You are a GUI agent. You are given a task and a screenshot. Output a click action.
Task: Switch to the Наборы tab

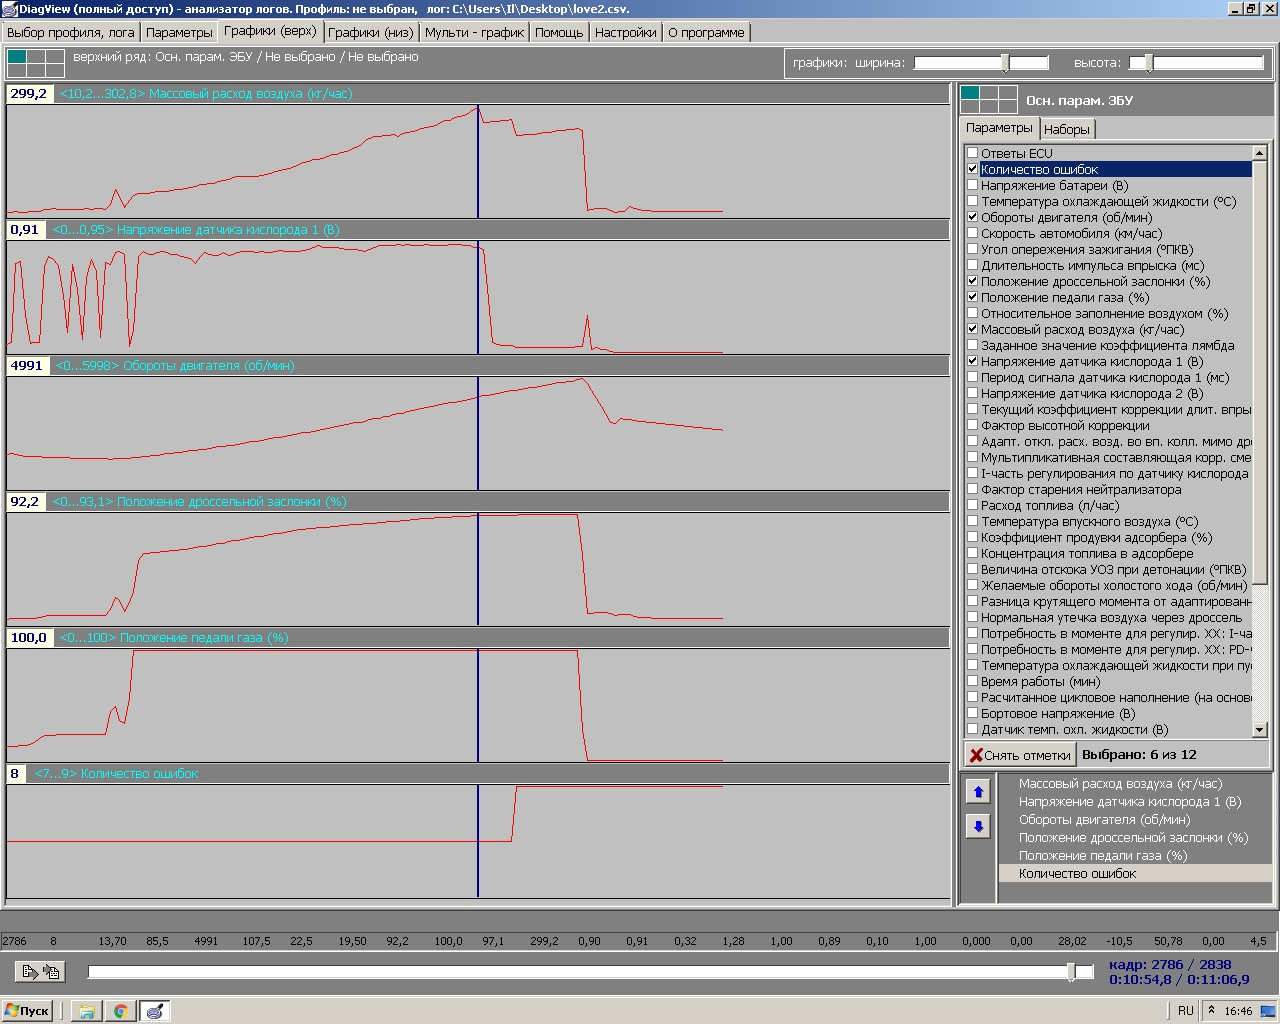pyautogui.click(x=1066, y=129)
